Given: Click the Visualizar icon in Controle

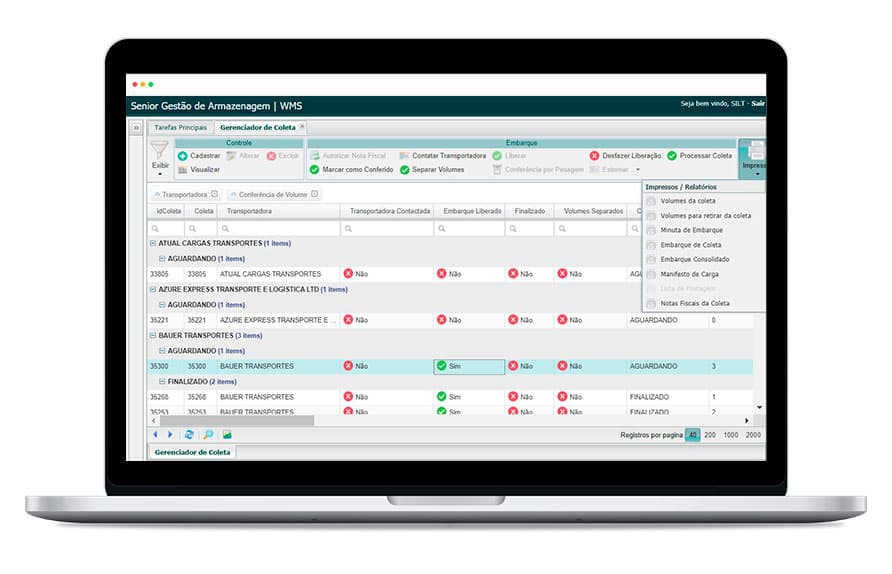Looking at the screenshot, I should point(183,170).
